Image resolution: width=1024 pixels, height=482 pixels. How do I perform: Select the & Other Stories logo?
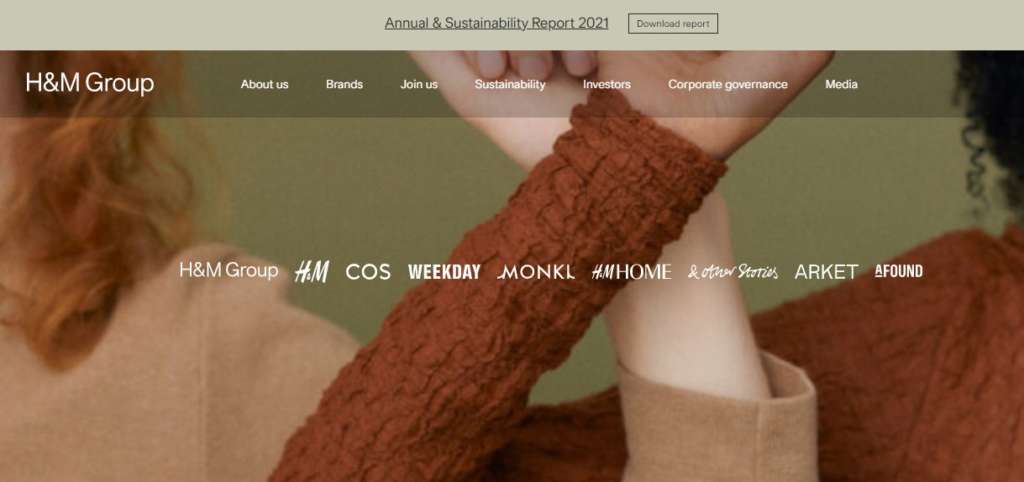733,272
